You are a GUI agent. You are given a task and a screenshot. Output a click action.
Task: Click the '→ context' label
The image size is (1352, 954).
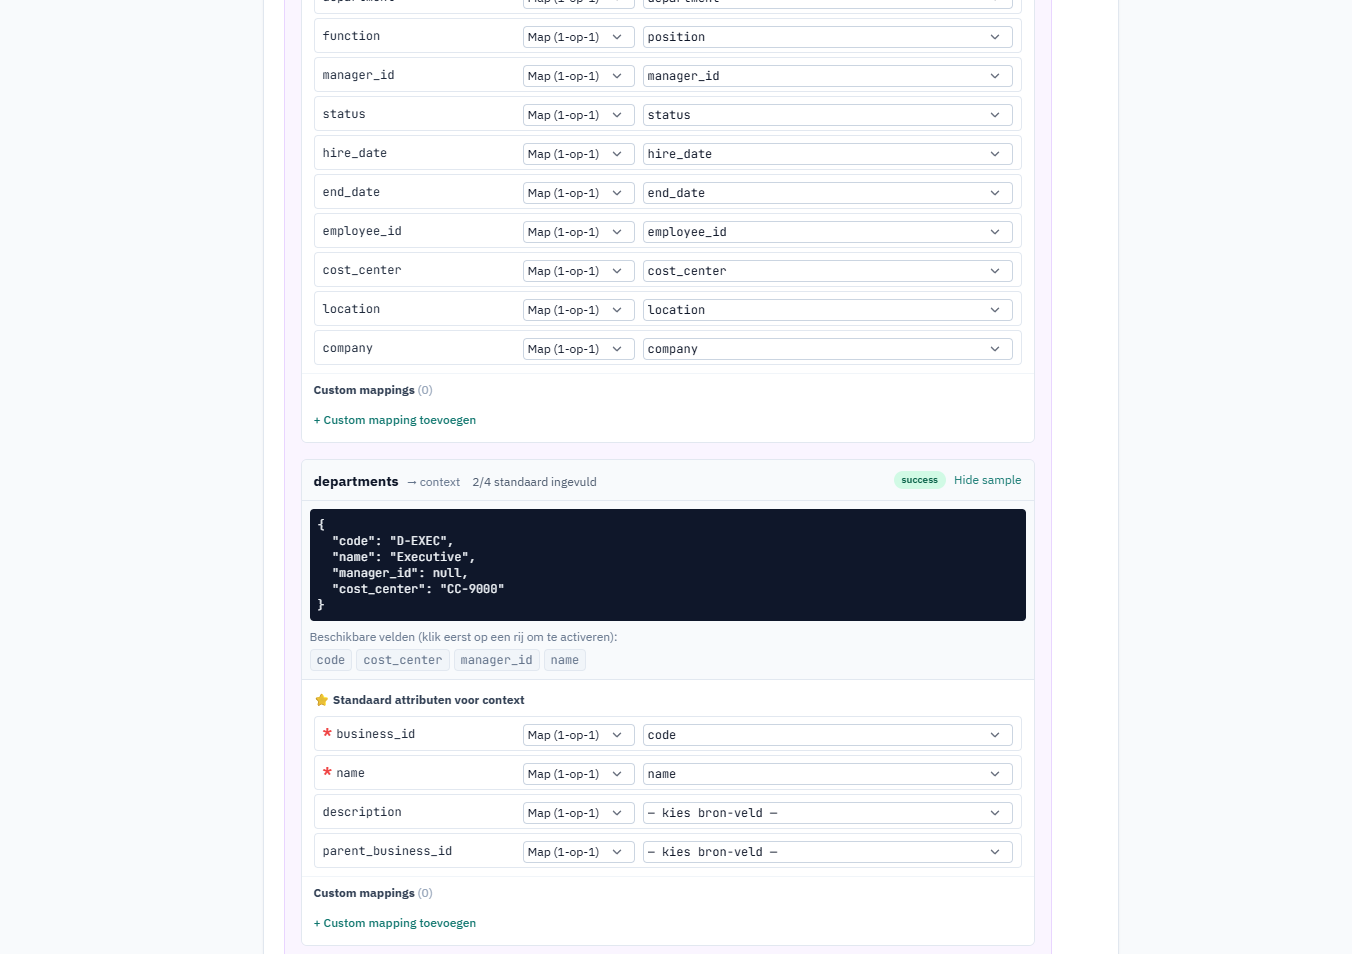[x=433, y=482]
